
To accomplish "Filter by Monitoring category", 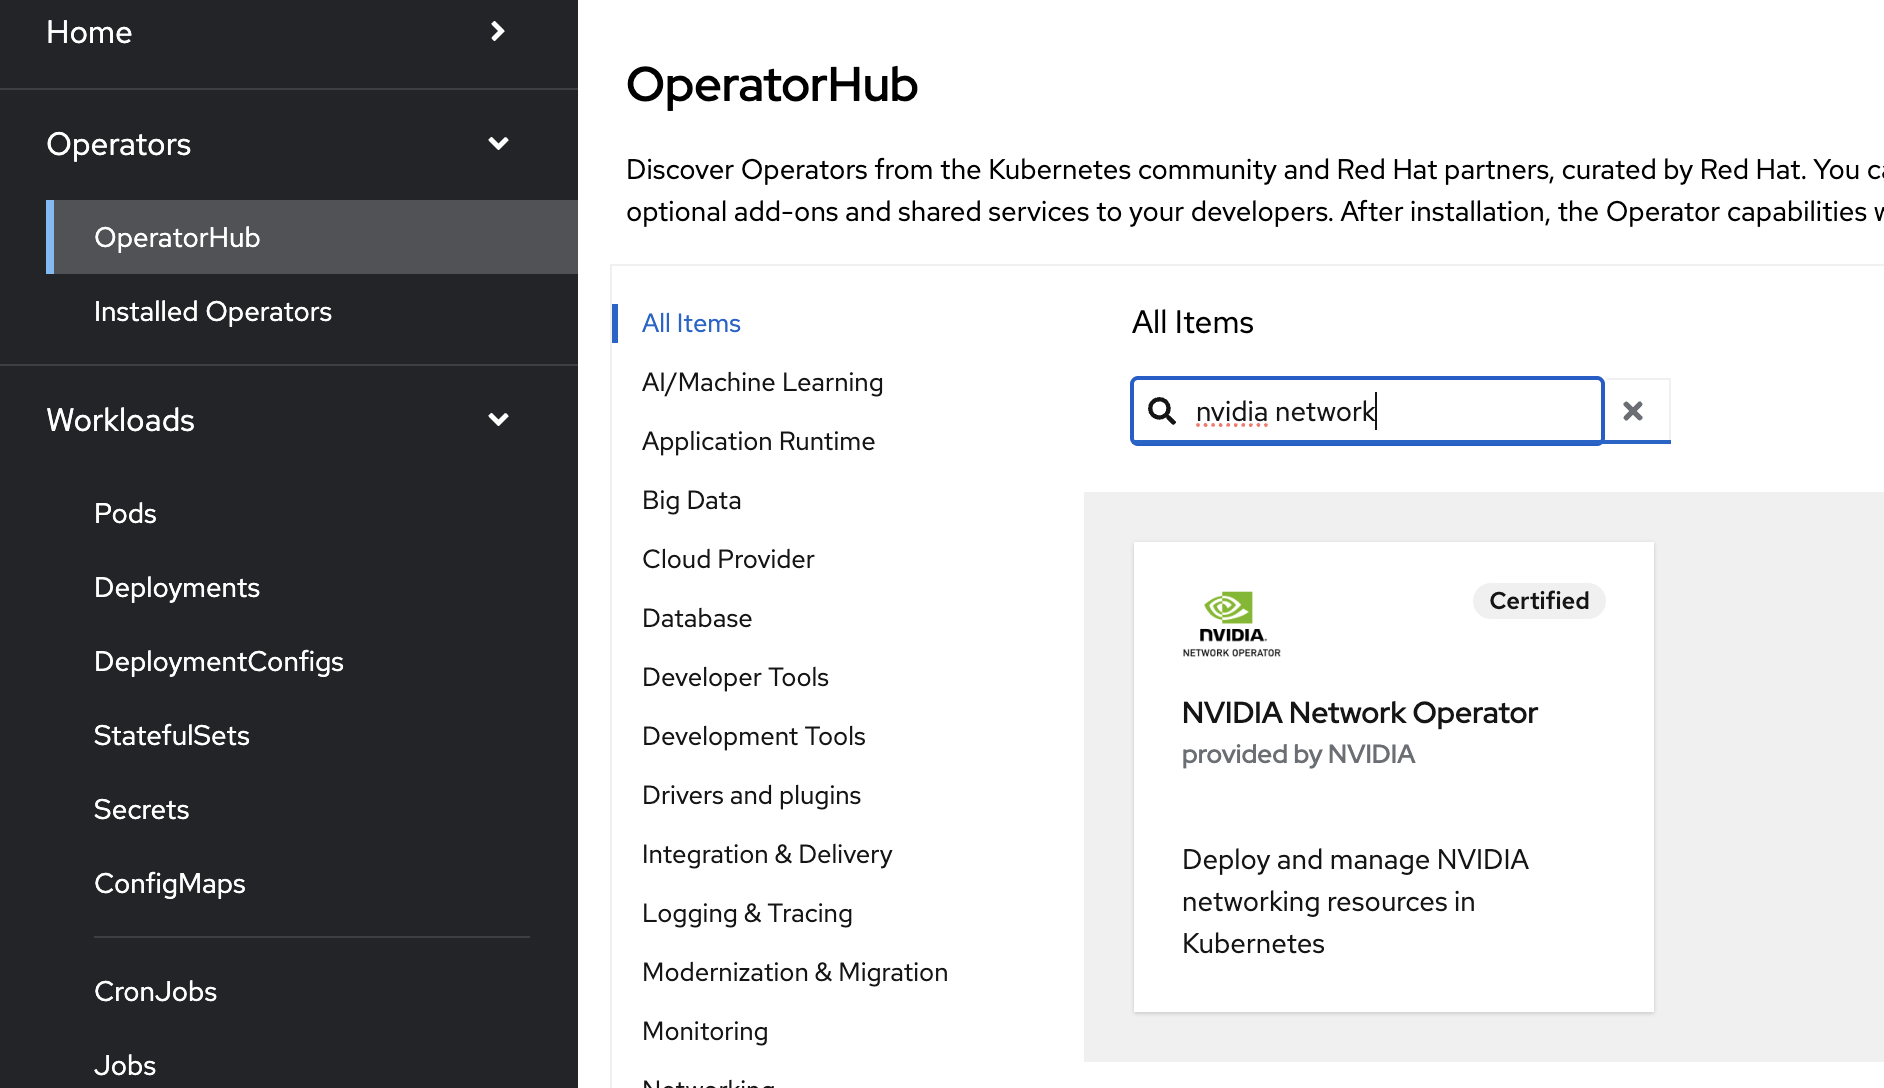I will pos(705,1032).
